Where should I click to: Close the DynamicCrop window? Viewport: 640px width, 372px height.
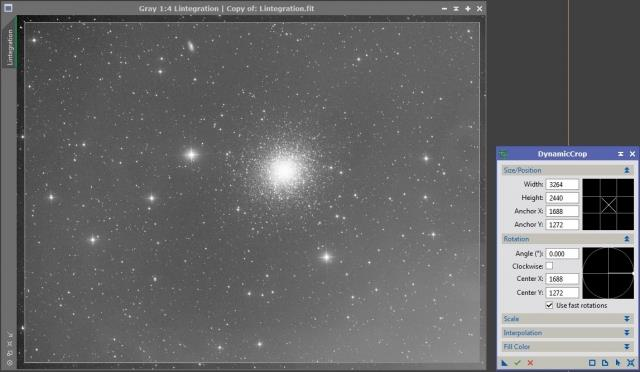coord(632,154)
